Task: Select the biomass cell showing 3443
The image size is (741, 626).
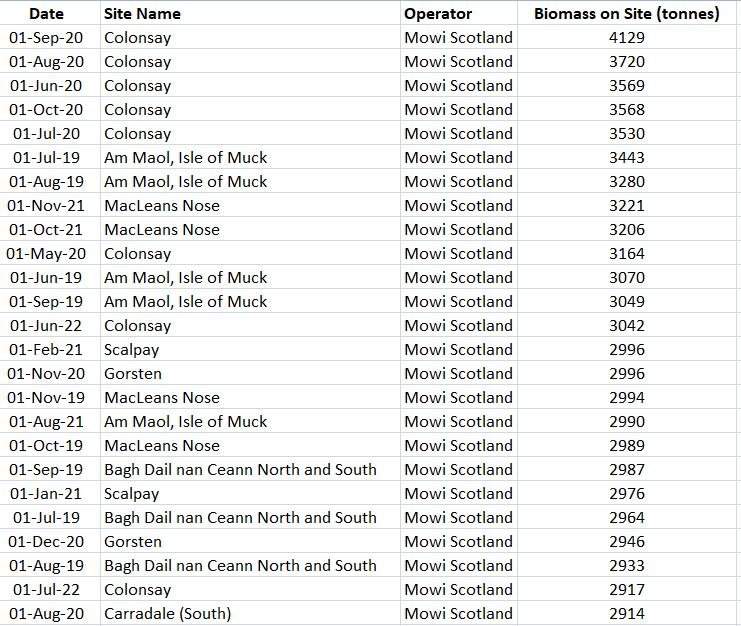Action: [627, 158]
